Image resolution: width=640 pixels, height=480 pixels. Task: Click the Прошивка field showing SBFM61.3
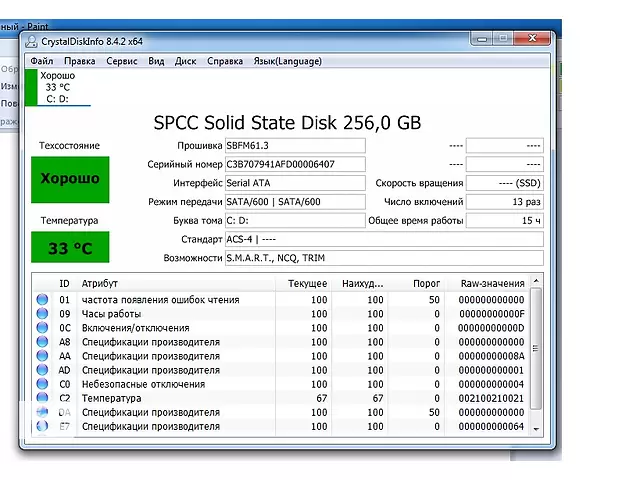point(294,146)
